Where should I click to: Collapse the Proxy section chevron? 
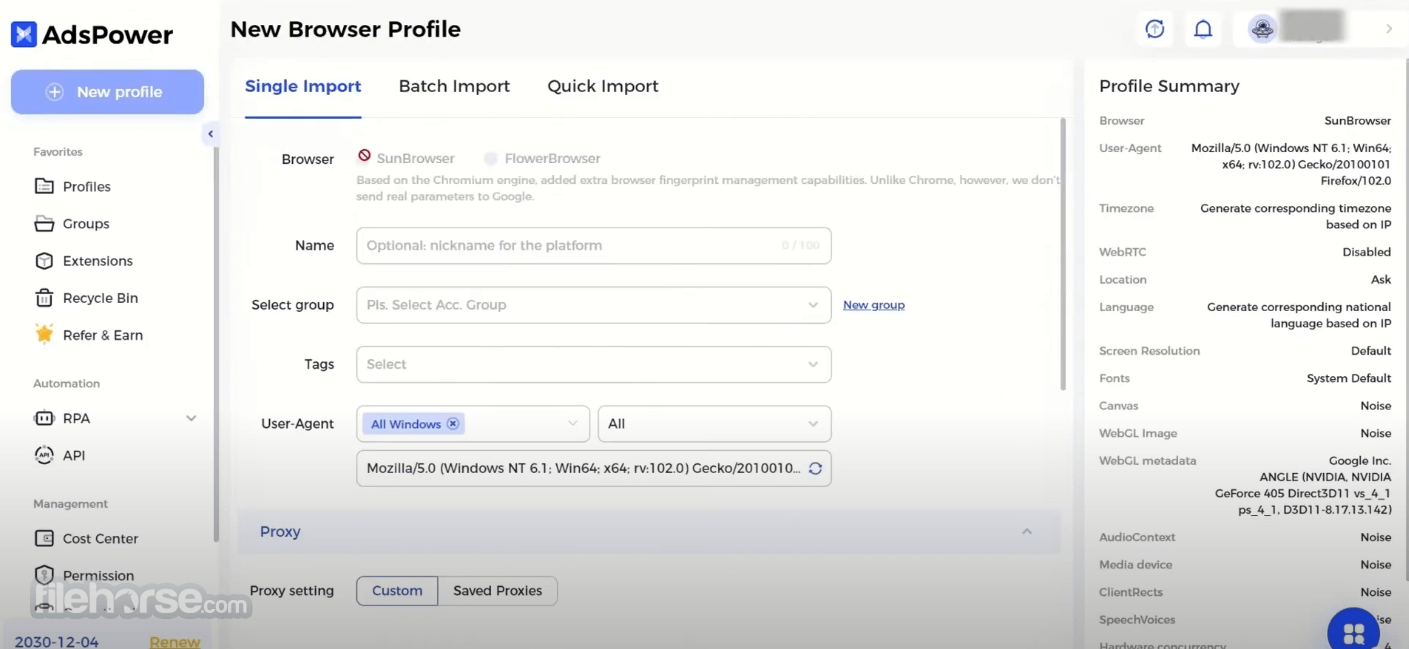pos(1027,531)
